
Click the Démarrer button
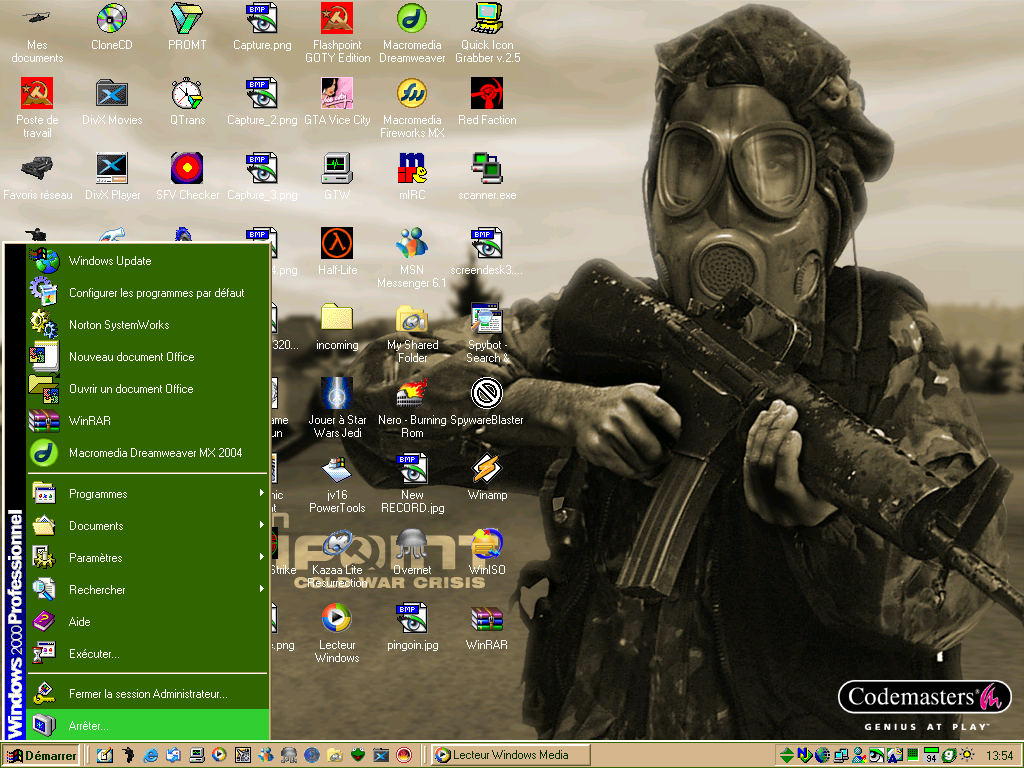[40, 756]
